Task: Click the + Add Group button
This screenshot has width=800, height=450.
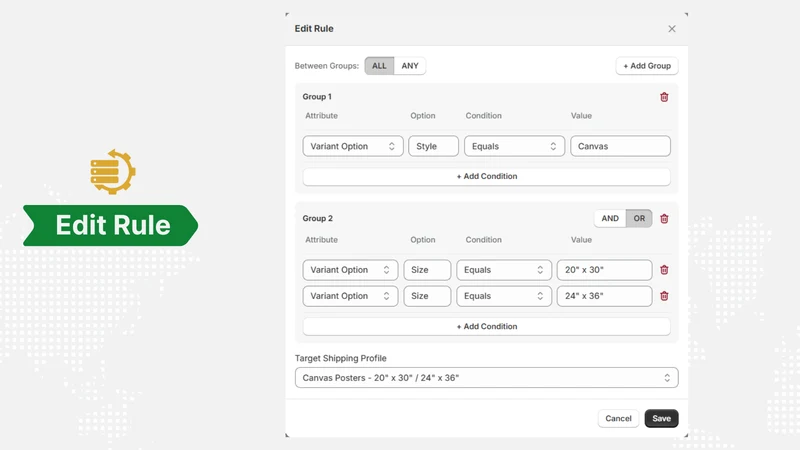Action: coord(647,66)
